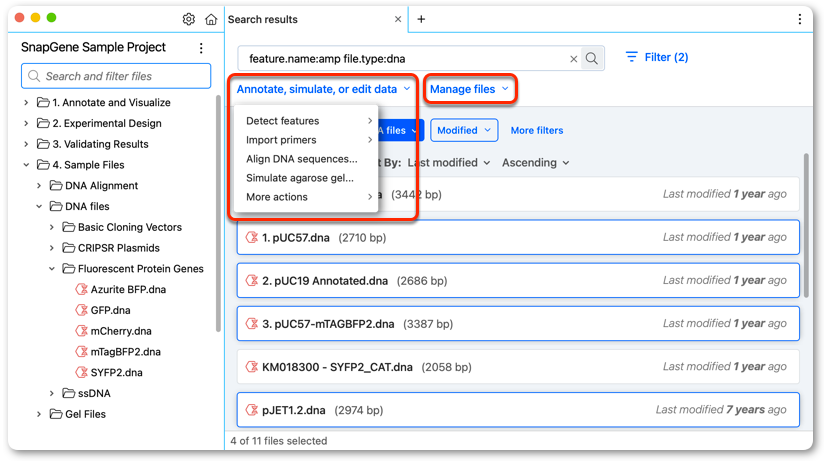
Task: Click the 4 of 11 files selected status
Action: coord(278,441)
